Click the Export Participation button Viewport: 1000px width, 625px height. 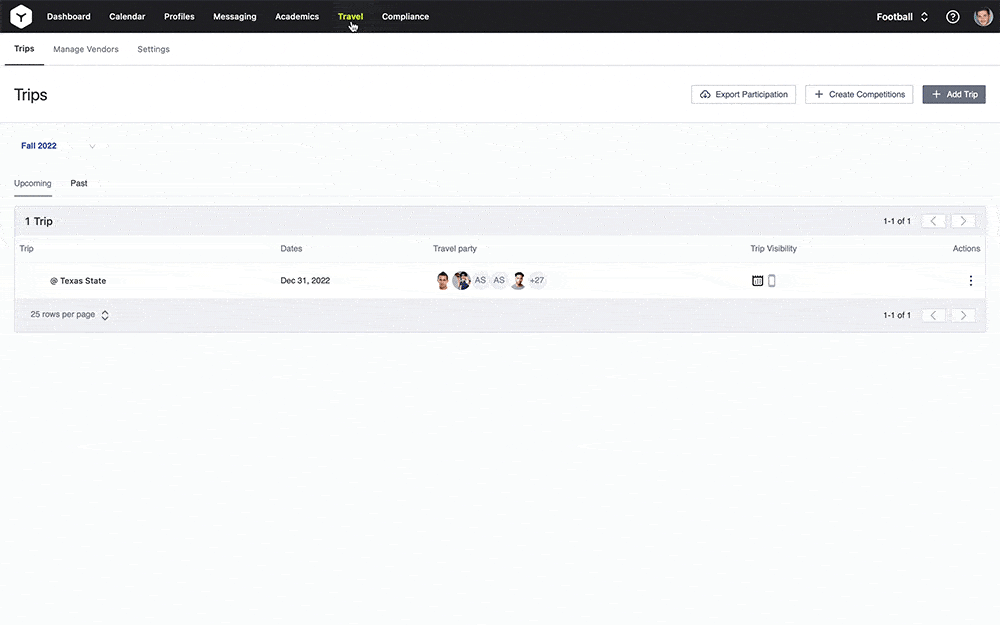744,94
